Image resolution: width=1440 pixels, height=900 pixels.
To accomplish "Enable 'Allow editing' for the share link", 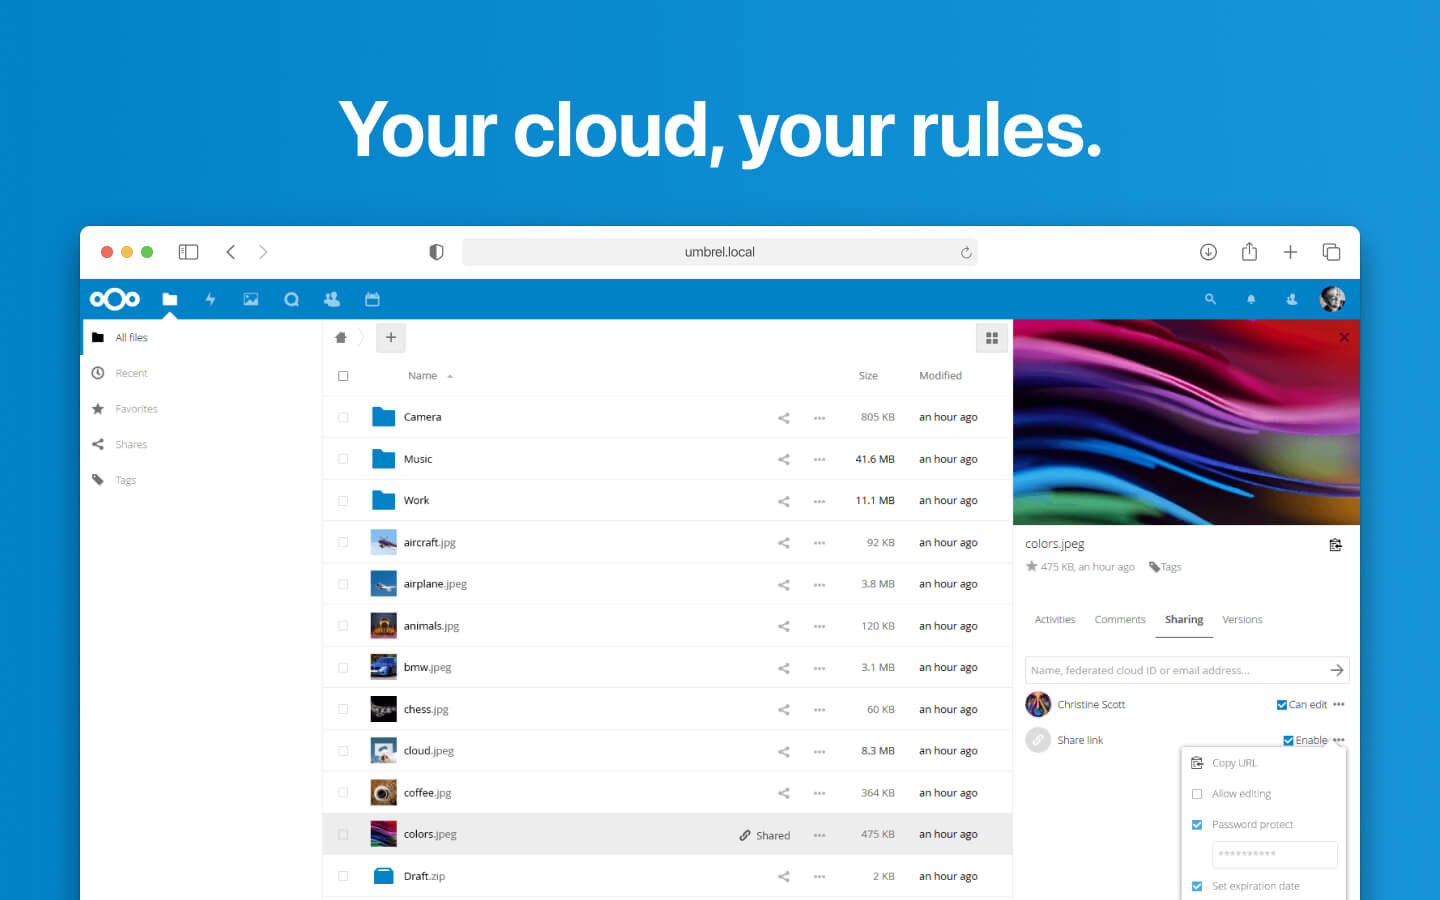I will (1197, 793).
